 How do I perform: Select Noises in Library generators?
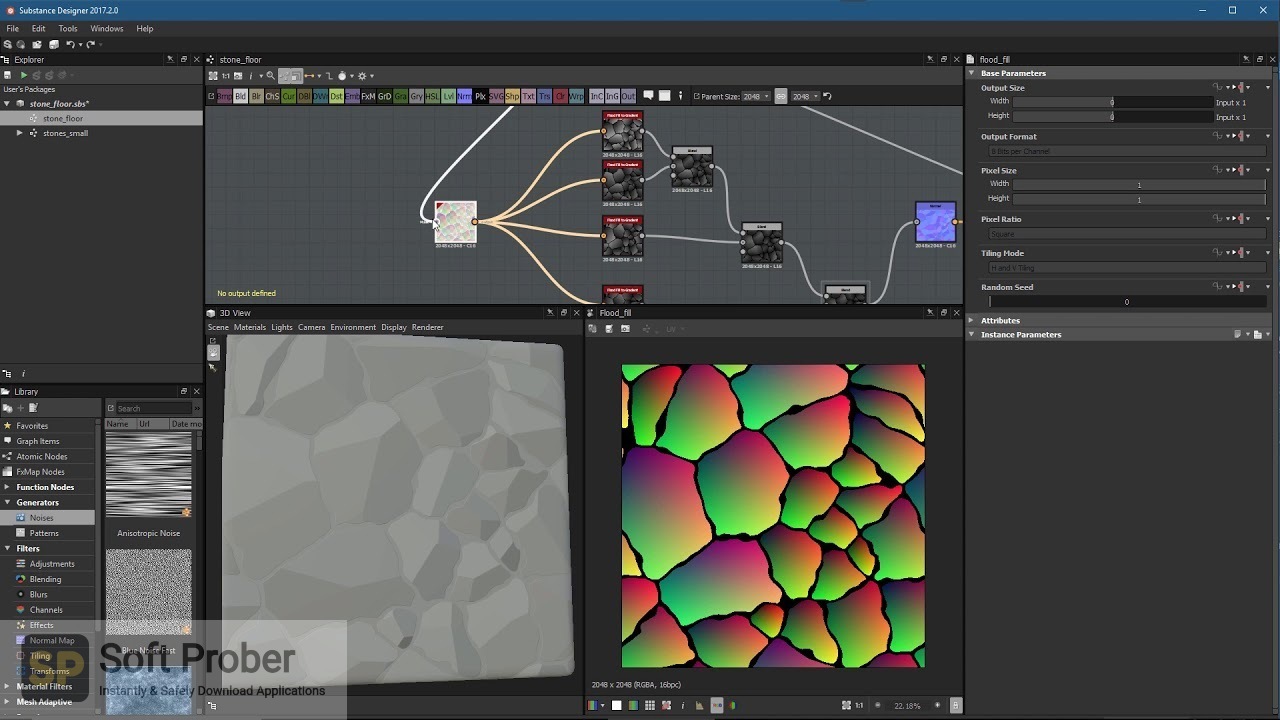(48, 517)
